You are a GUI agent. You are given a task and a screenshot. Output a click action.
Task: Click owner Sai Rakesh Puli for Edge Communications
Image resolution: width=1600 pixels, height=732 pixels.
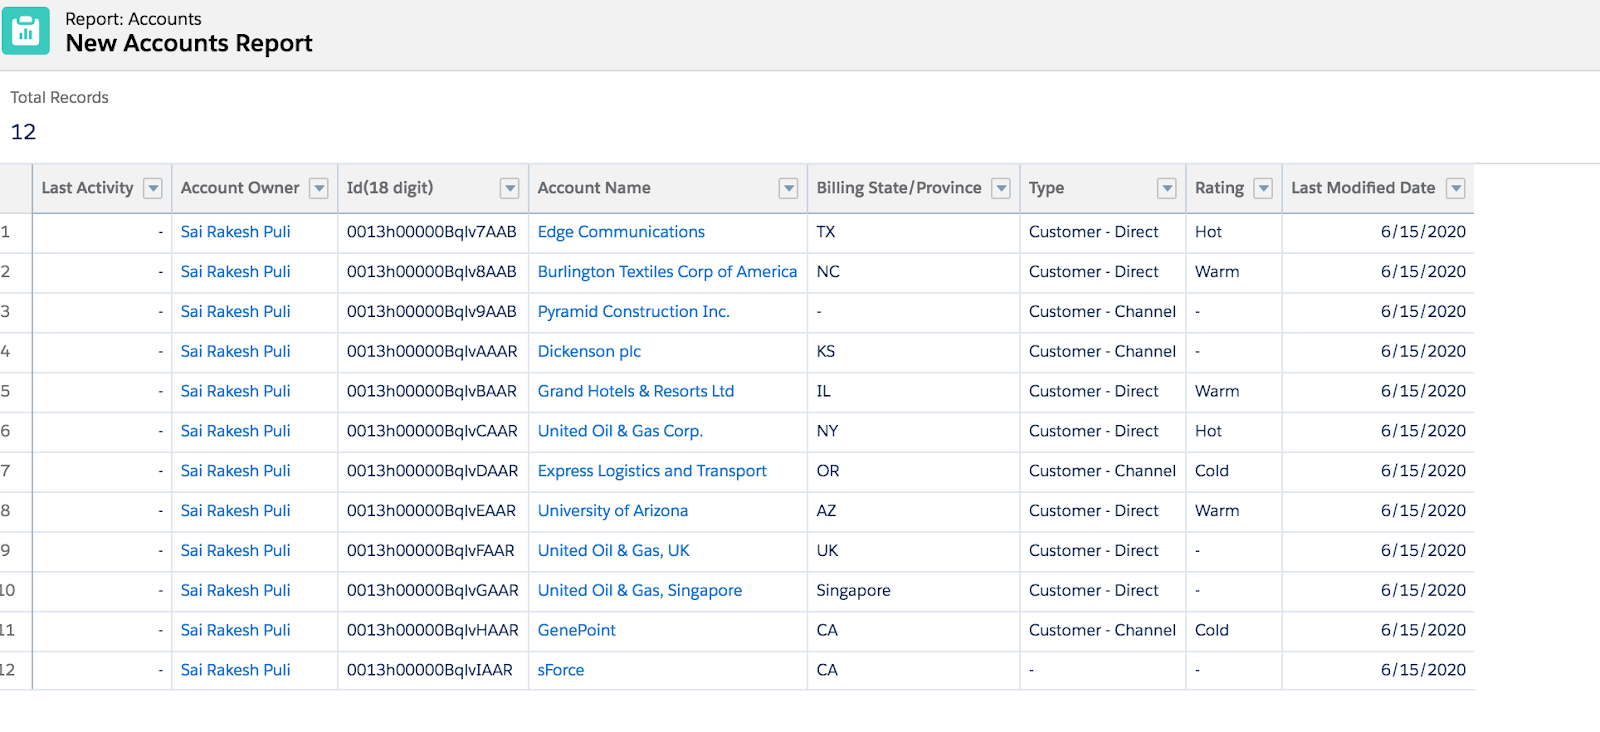pyautogui.click(x=236, y=232)
